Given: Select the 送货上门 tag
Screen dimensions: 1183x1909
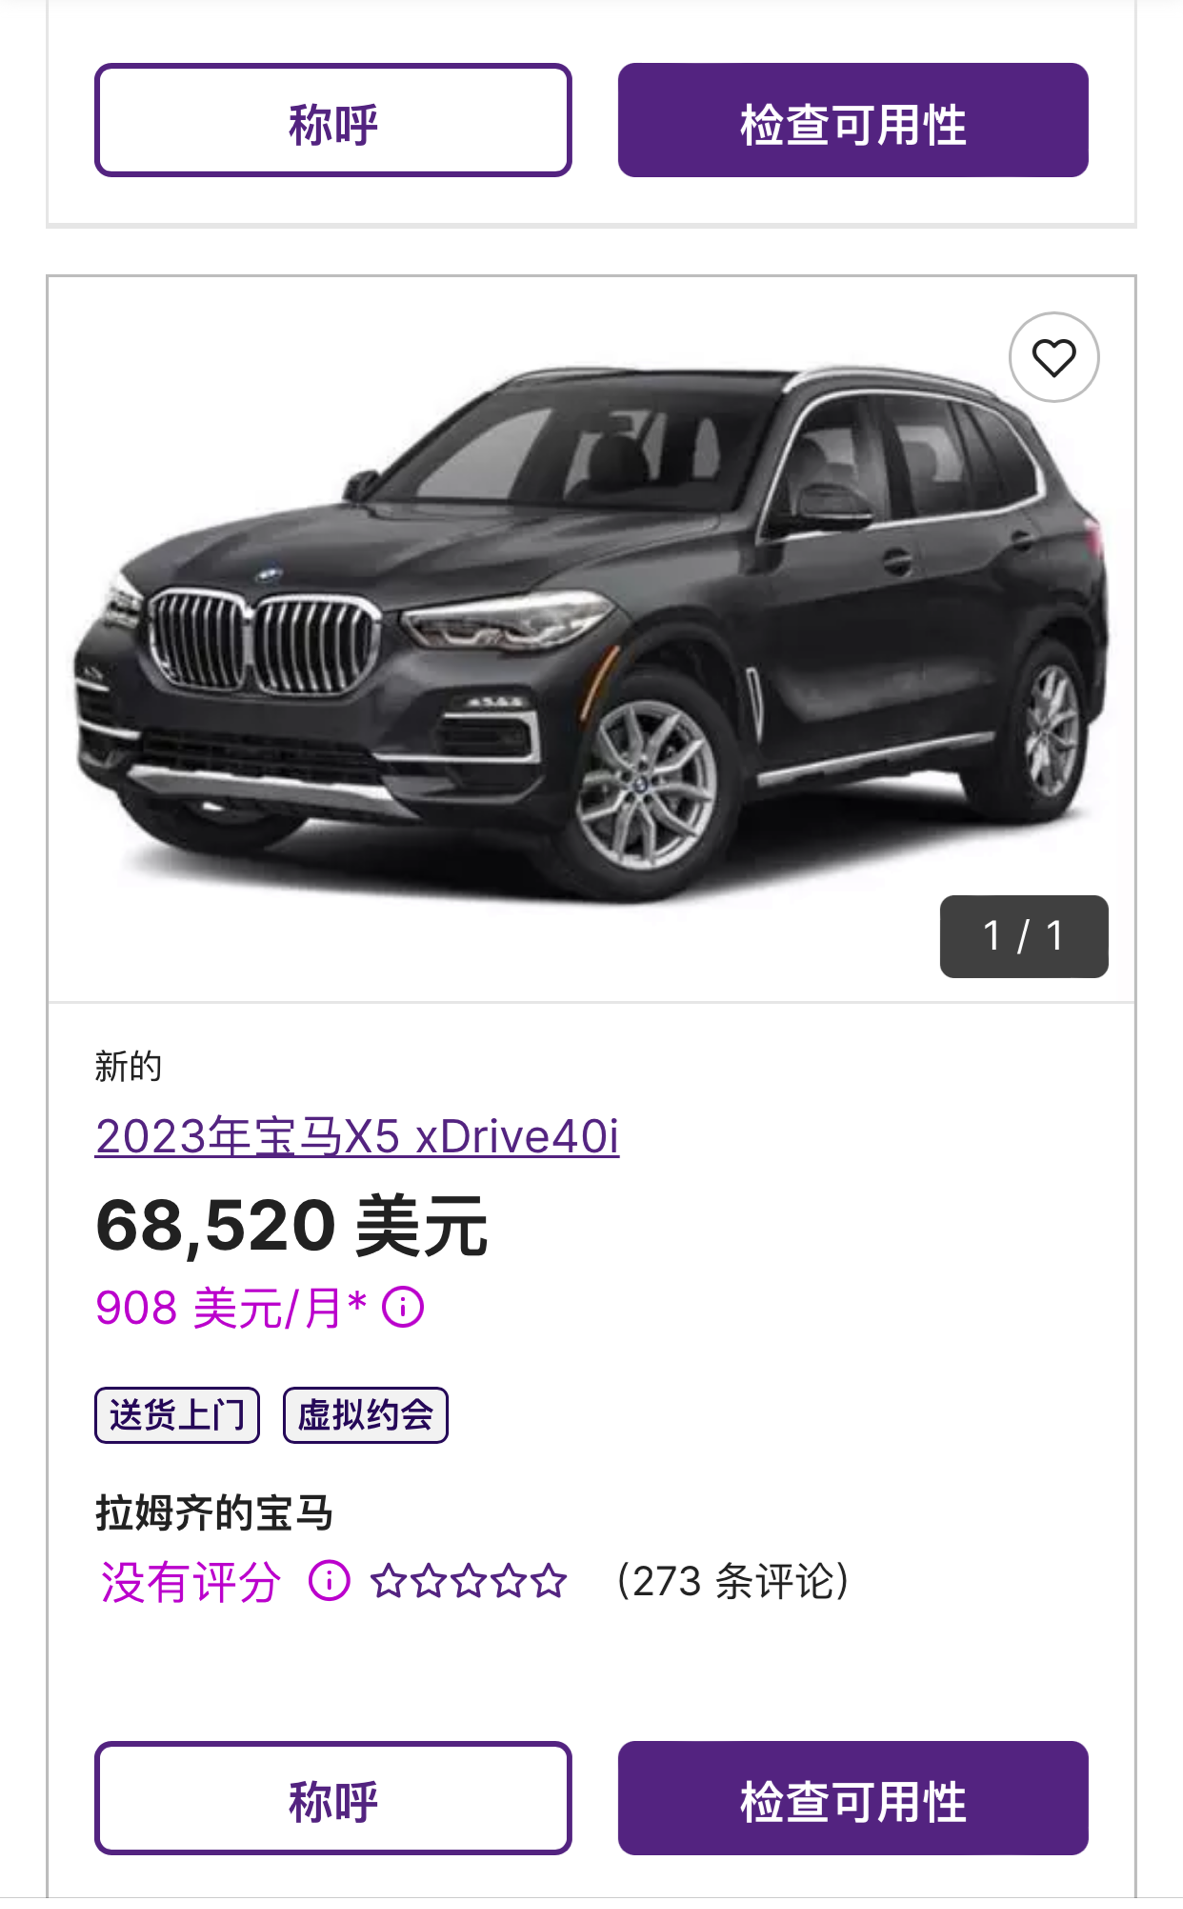Looking at the screenshot, I should point(177,1415).
